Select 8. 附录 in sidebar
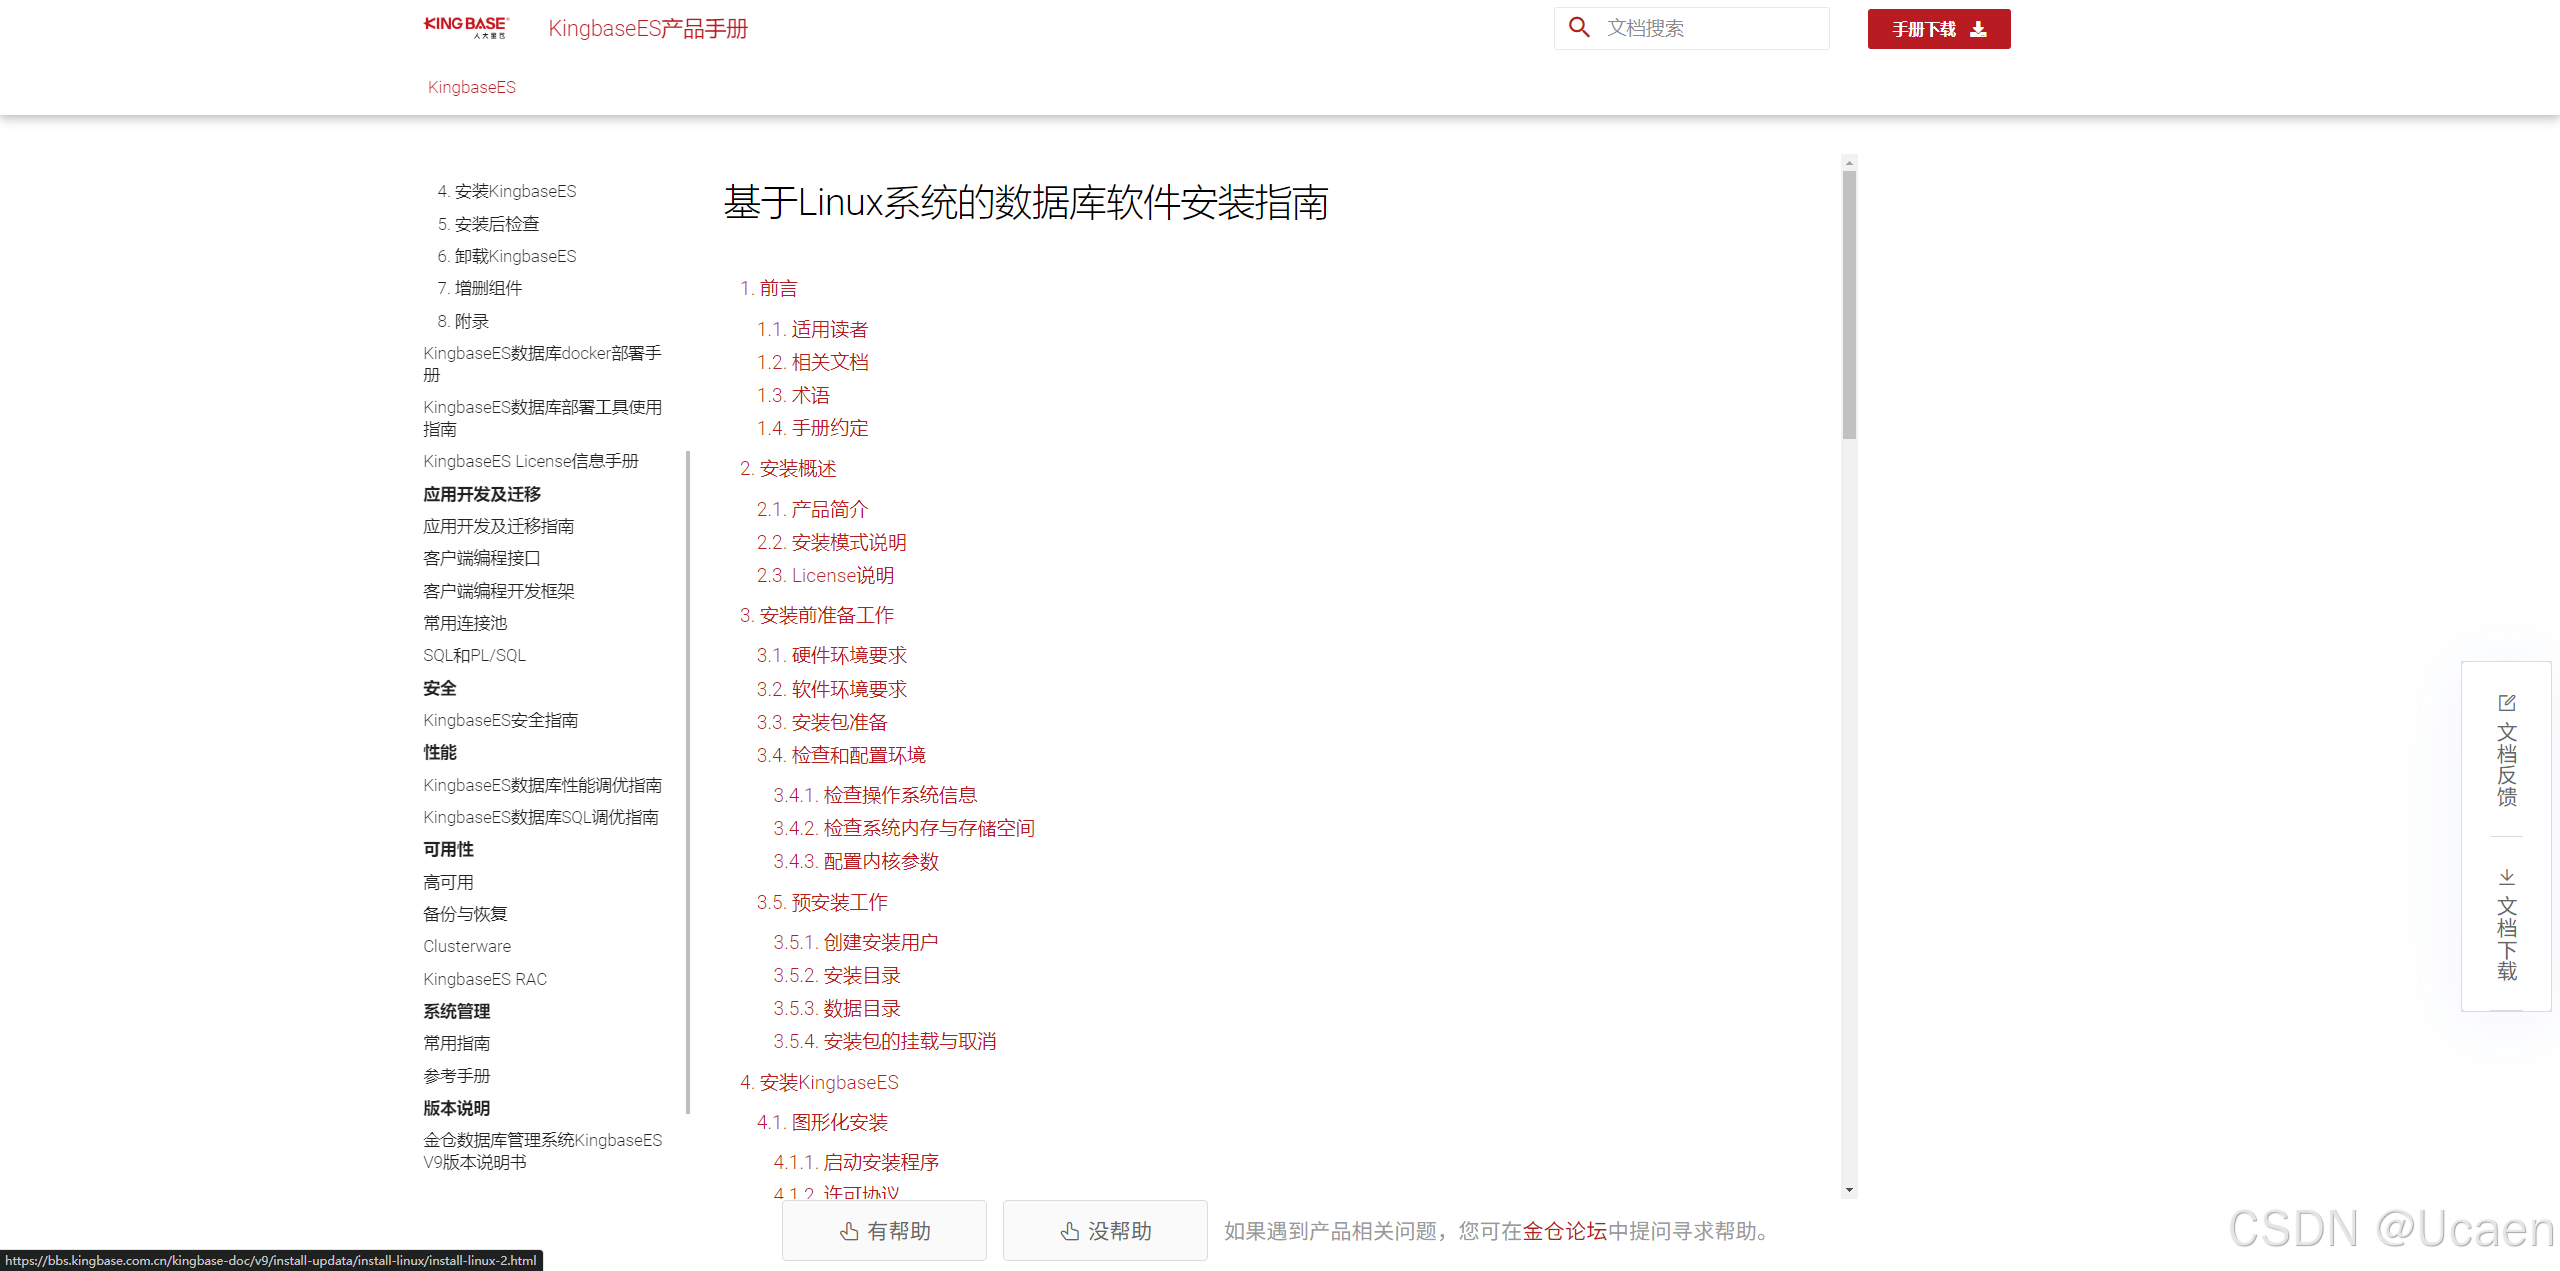The image size is (2560, 1271). [x=463, y=321]
